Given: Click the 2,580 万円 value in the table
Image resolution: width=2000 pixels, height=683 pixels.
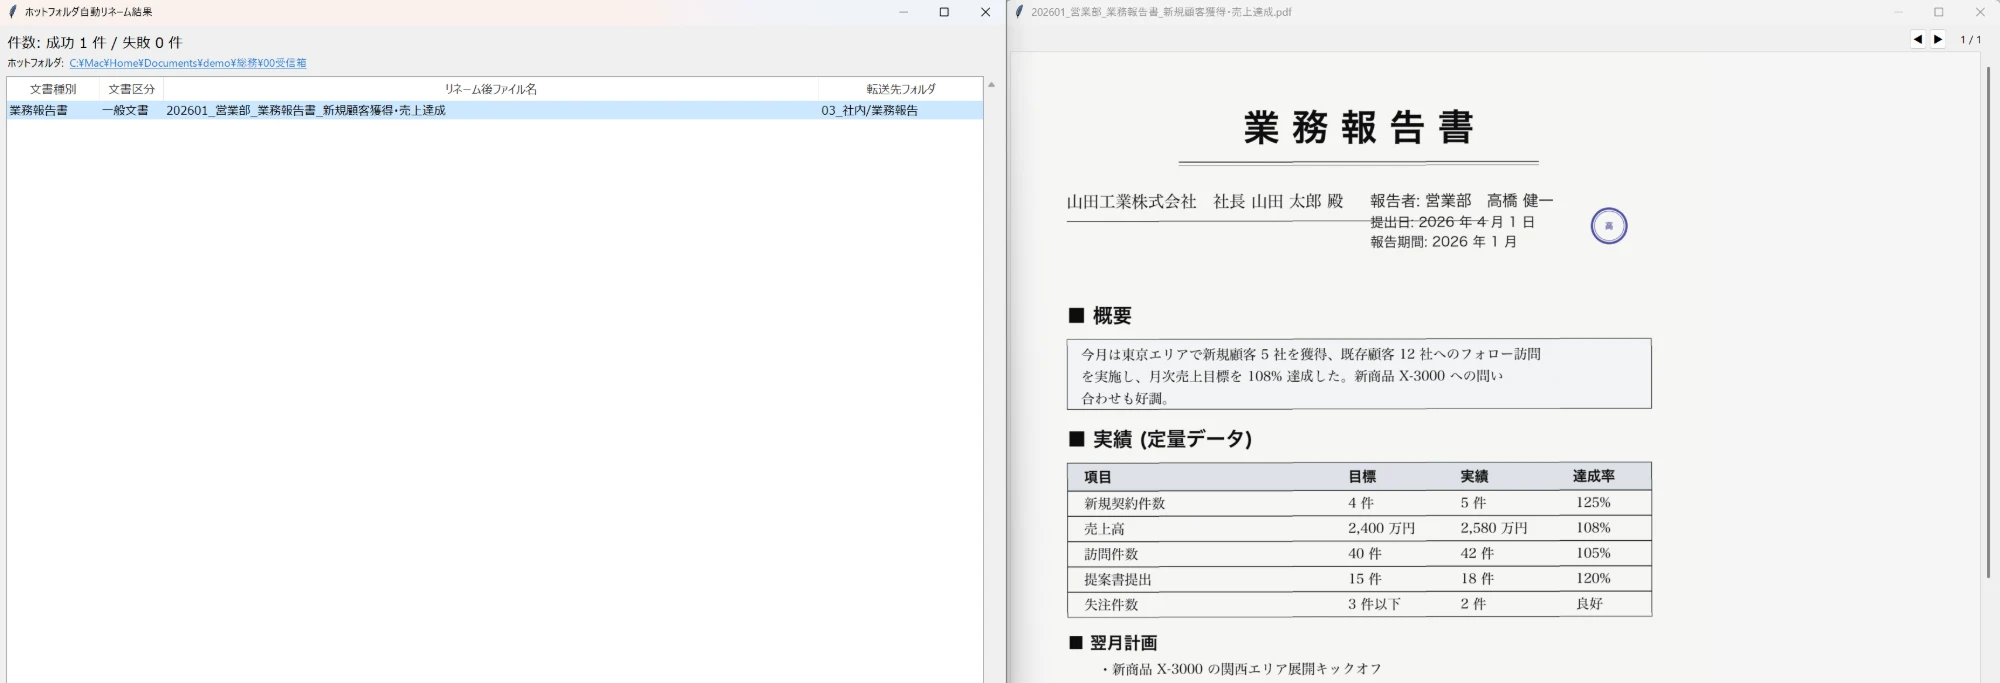Looking at the screenshot, I should (1494, 528).
